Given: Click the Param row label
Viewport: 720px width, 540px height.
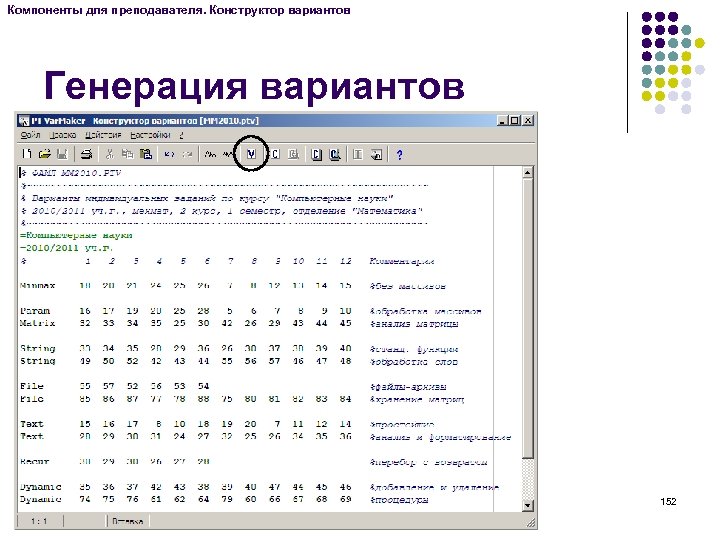Looking at the screenshot, I should (35, 311).
